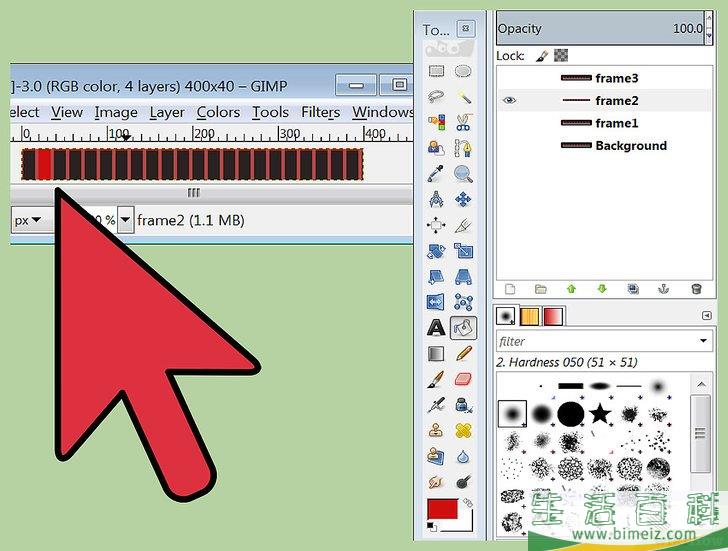728x551 pixels.
Task: Open the brush filter tag dropdown arrow
Action: (703, 341)
